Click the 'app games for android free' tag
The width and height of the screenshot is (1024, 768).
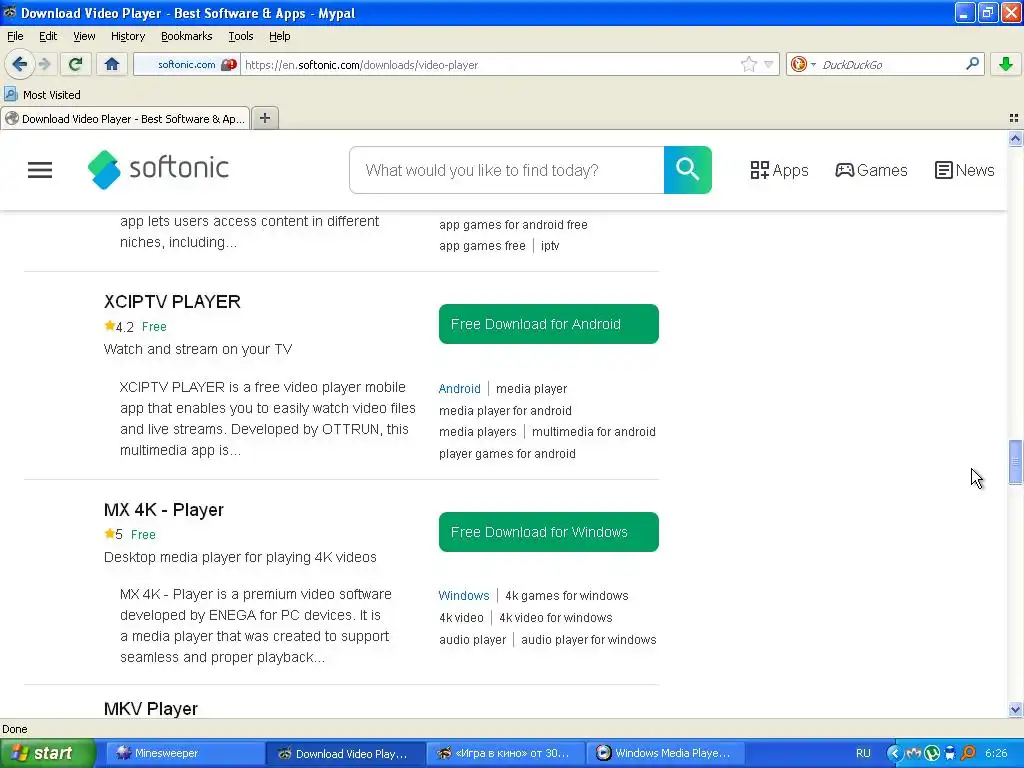(513, 225)
